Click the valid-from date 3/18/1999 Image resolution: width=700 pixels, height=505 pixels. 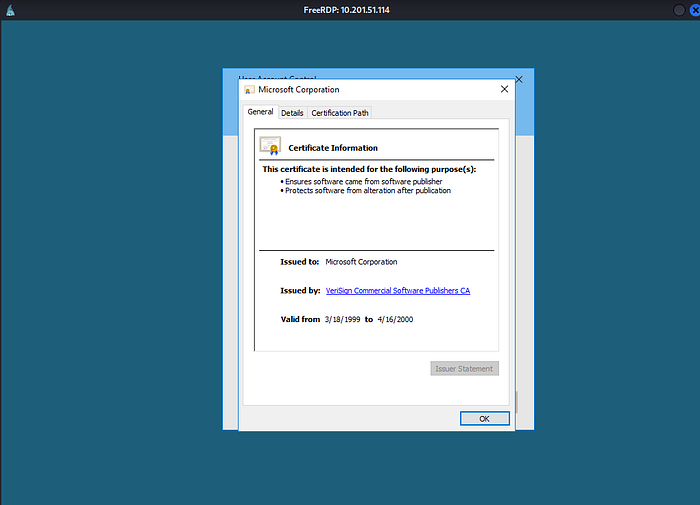[x=342, y=319]
